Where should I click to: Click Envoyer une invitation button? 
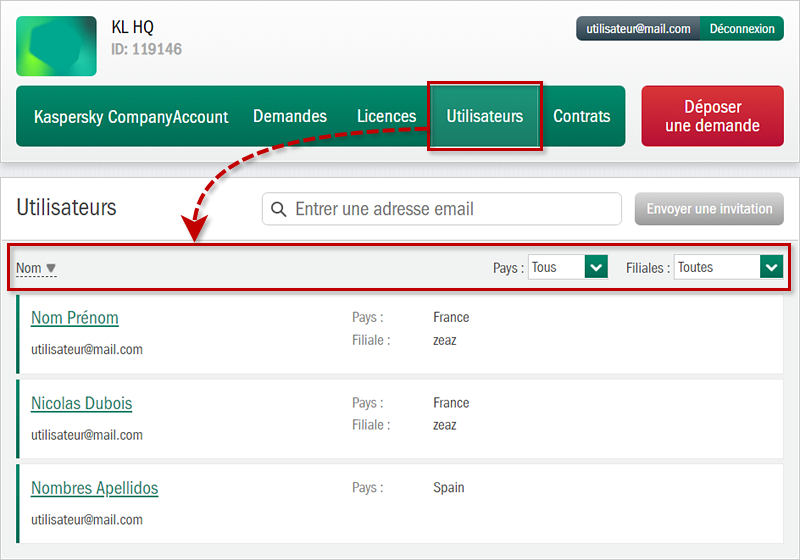[x=709, y=209]
